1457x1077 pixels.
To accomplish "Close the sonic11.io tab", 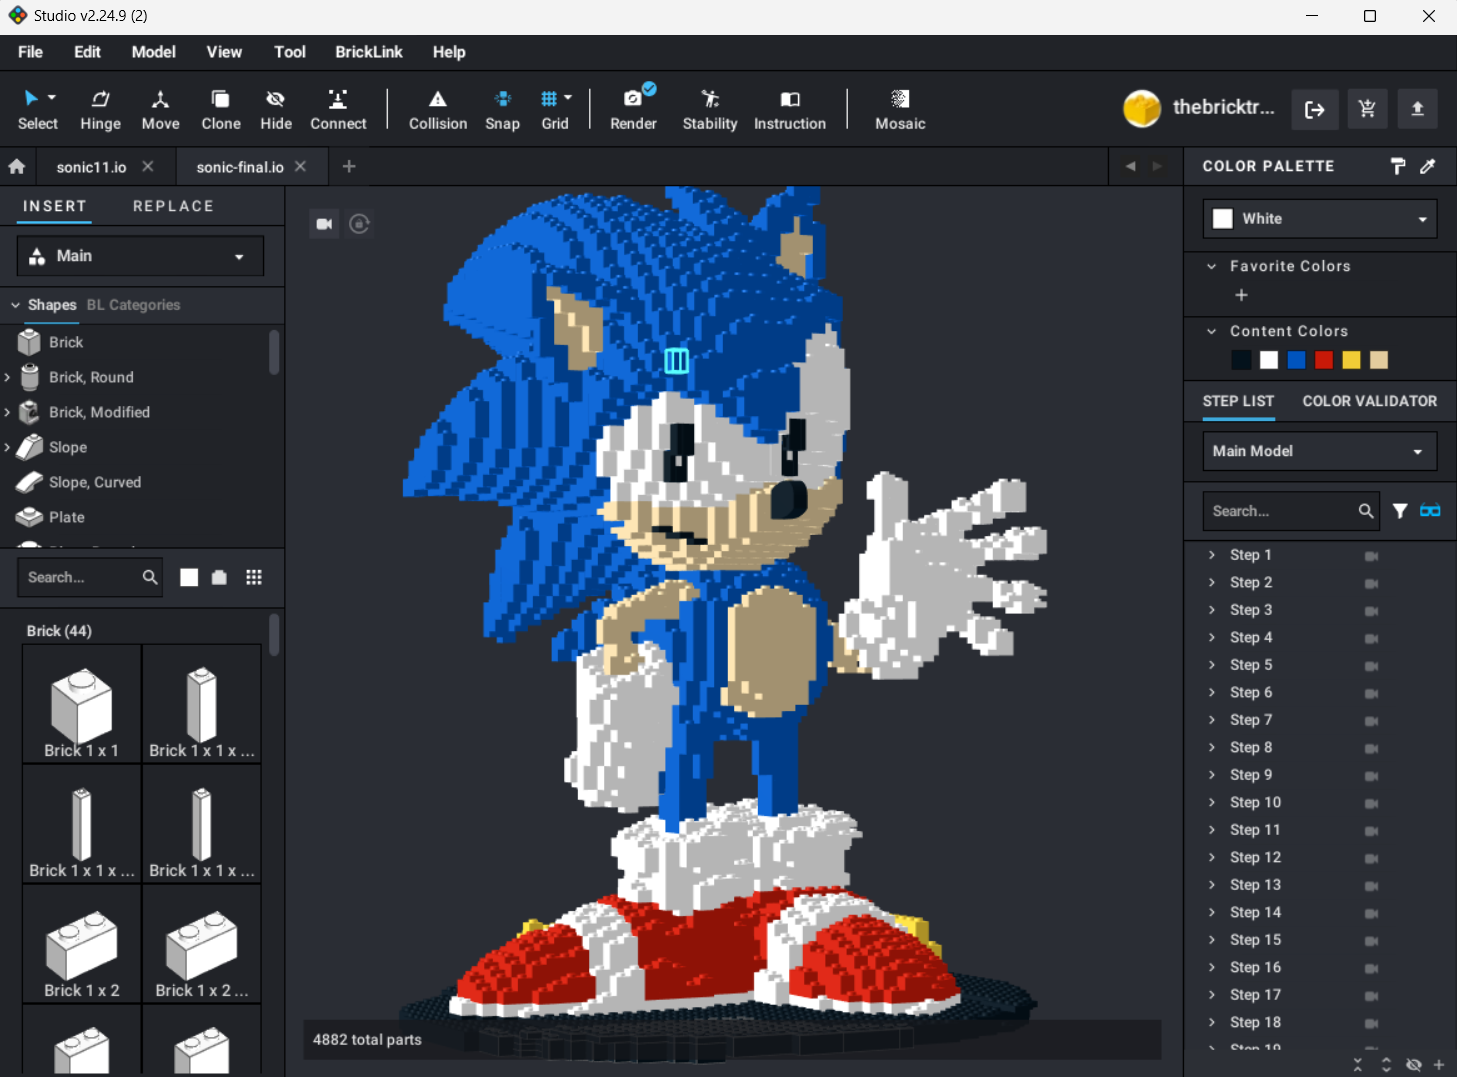I will tap(148, 166).
